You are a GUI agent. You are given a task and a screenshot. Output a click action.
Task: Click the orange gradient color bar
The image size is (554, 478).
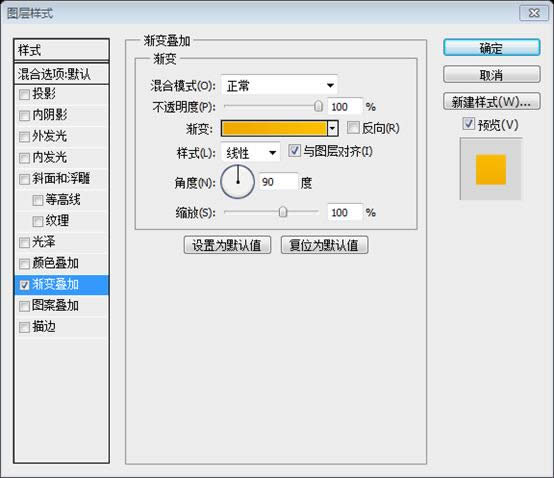pos(274,128)
